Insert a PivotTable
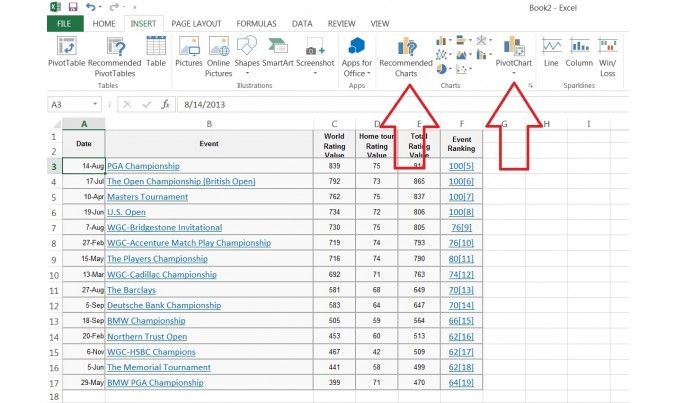 coord(66,53)
